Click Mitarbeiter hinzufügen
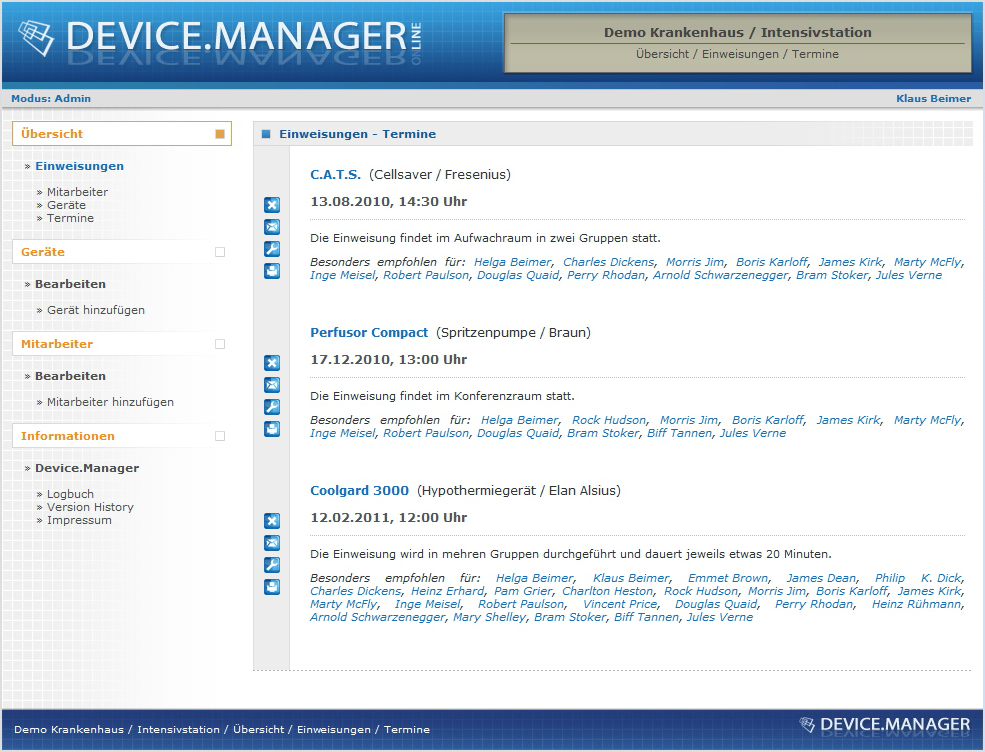The height and width of the screenshot is (752, 985). (x=110, y=402)
